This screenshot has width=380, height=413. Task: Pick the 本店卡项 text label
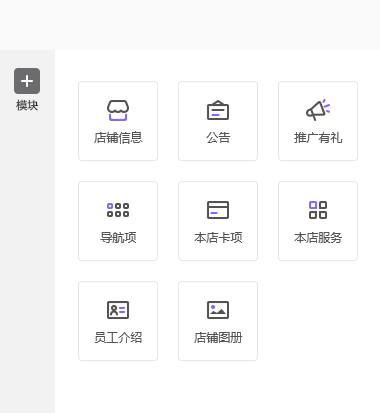coord(218,238)
